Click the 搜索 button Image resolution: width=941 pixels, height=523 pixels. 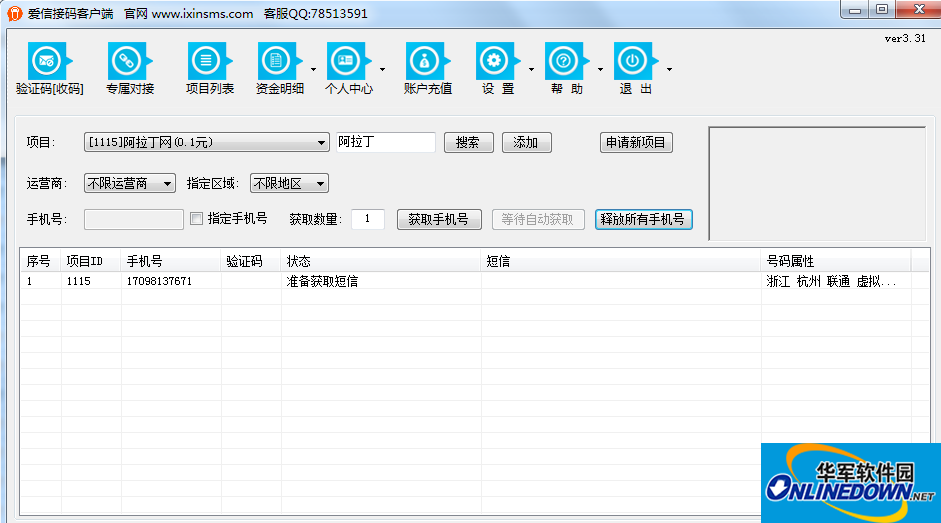(469, 142)
